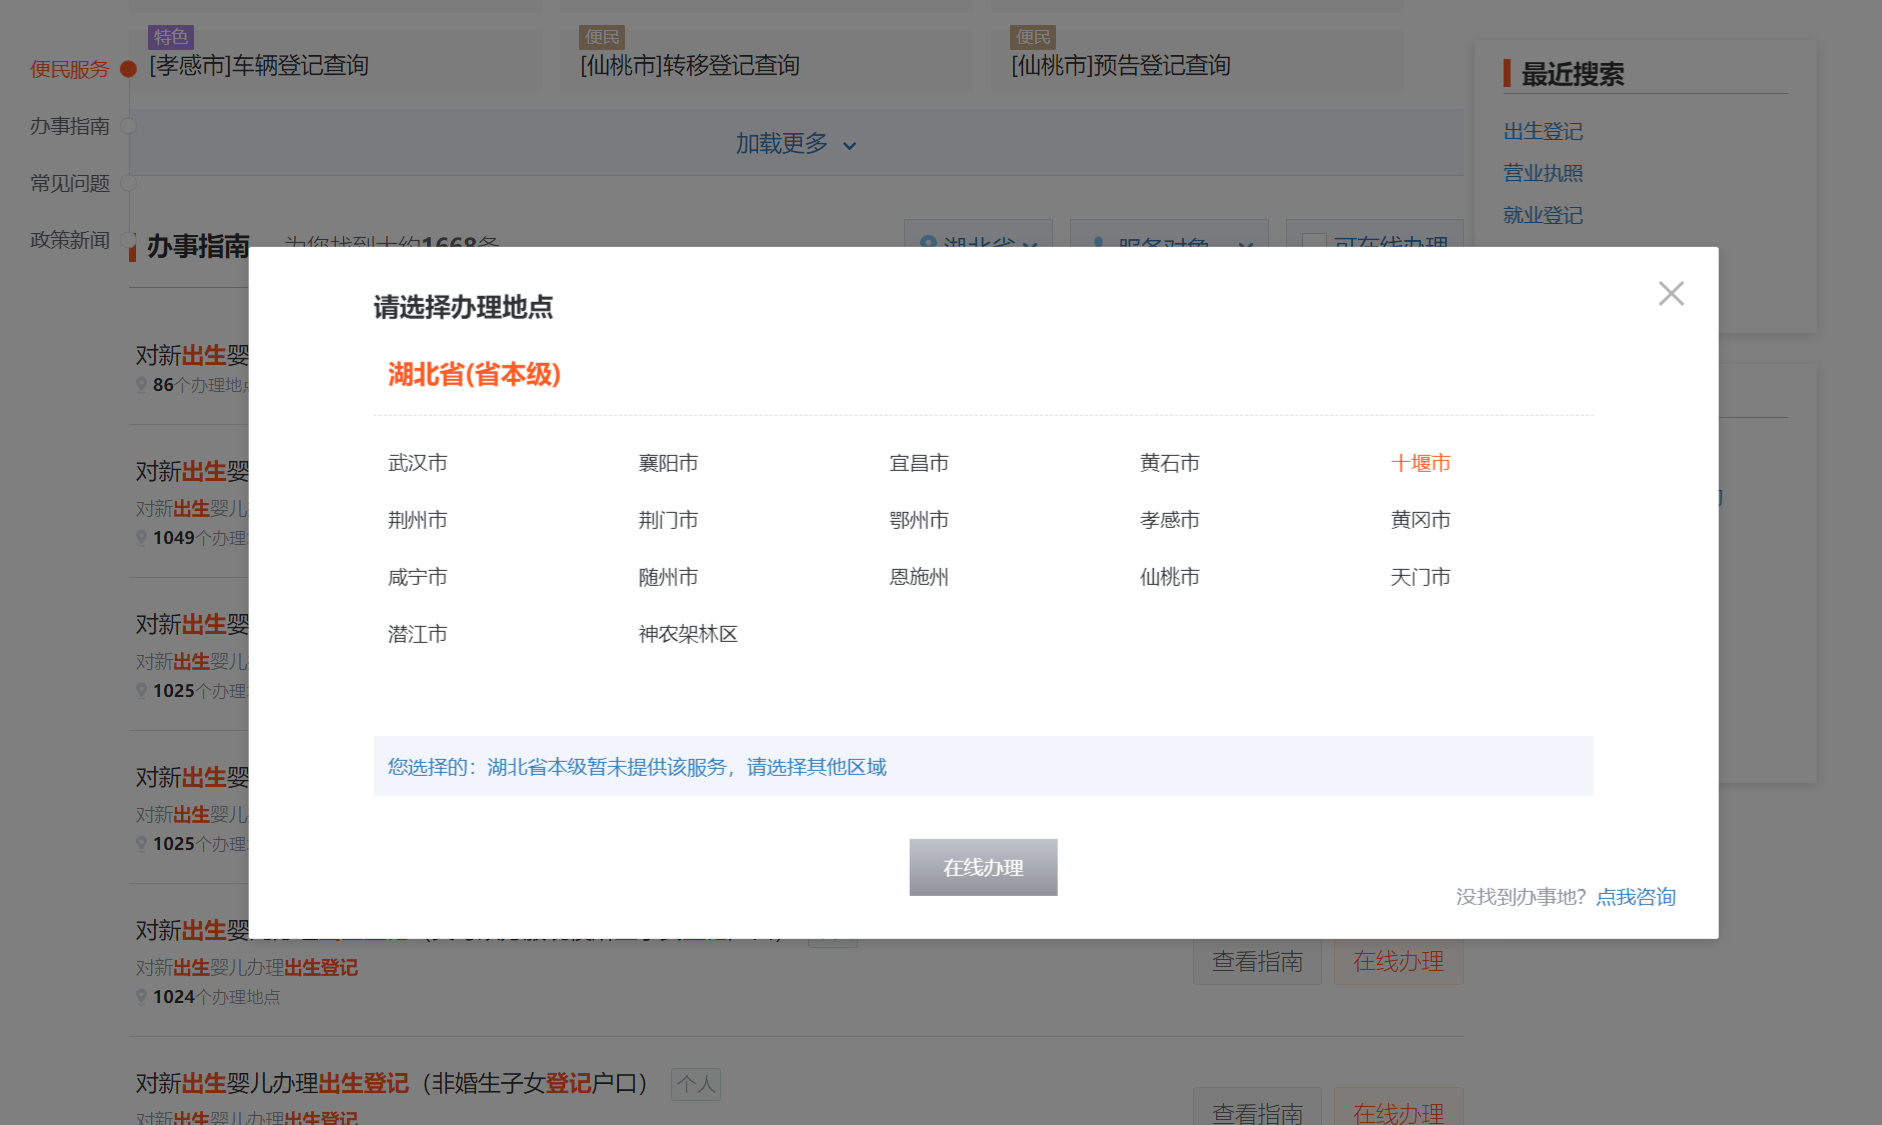Open the 服务对象 dropdown filter
This screenshot has height=1125, width=1882.
pos(1168,240)
